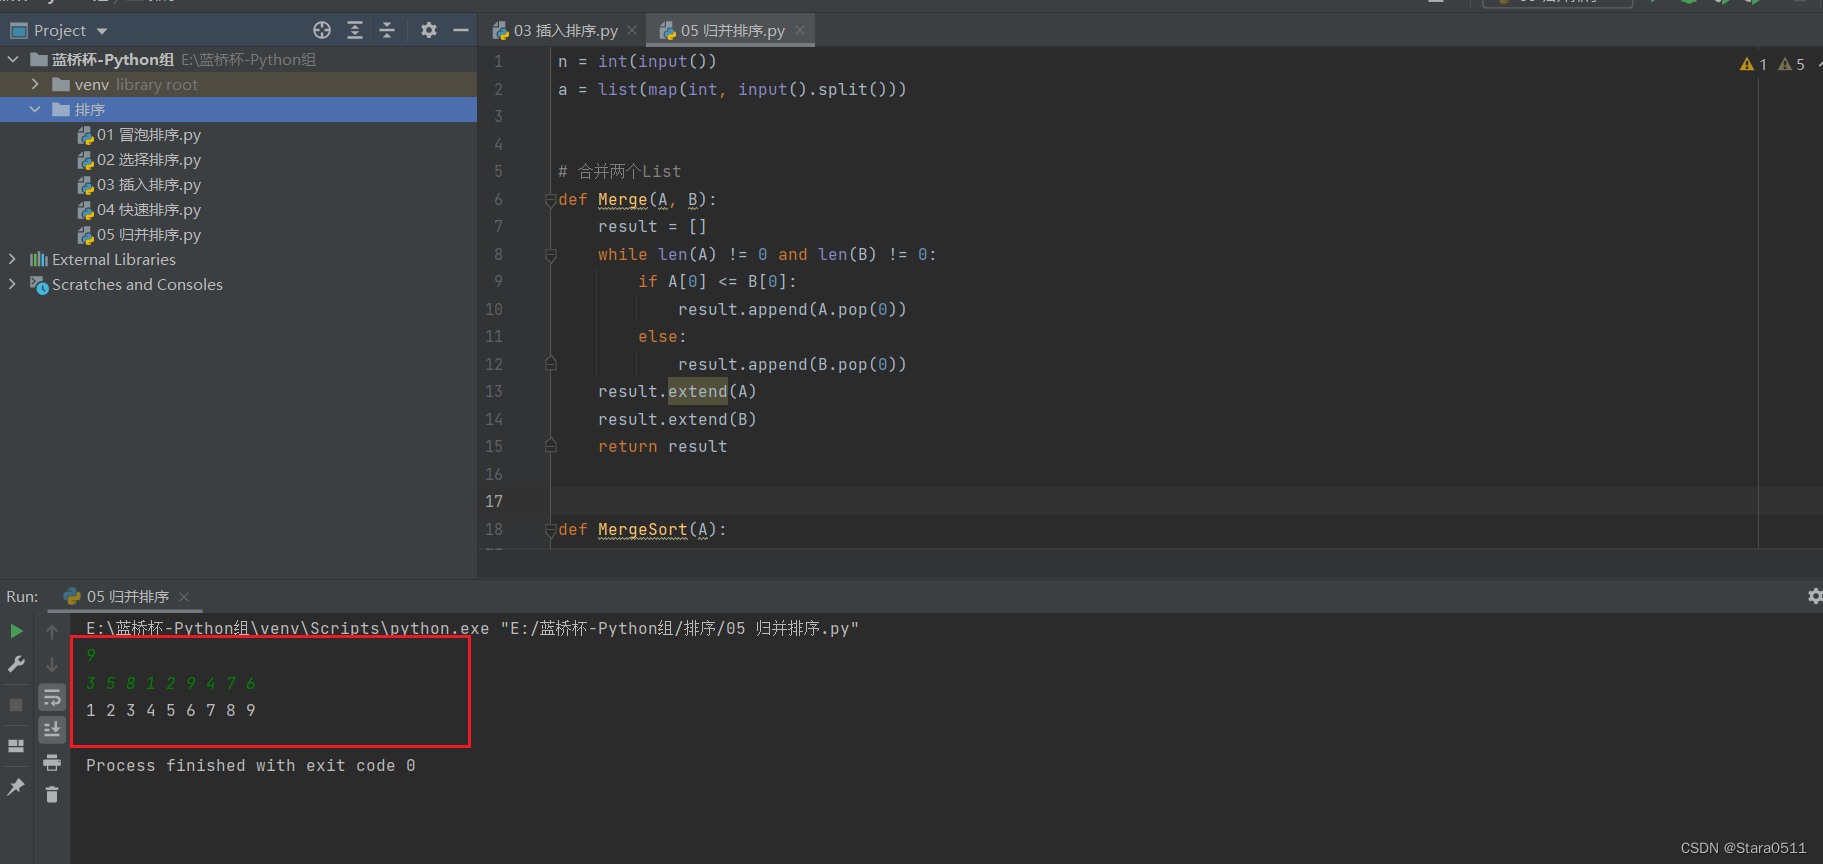The height and width of the screenshot is (864, 1823).
Task: Close the 03 插入排序.py editor tab
Action: pyautogui.click(x=632, y=31)
